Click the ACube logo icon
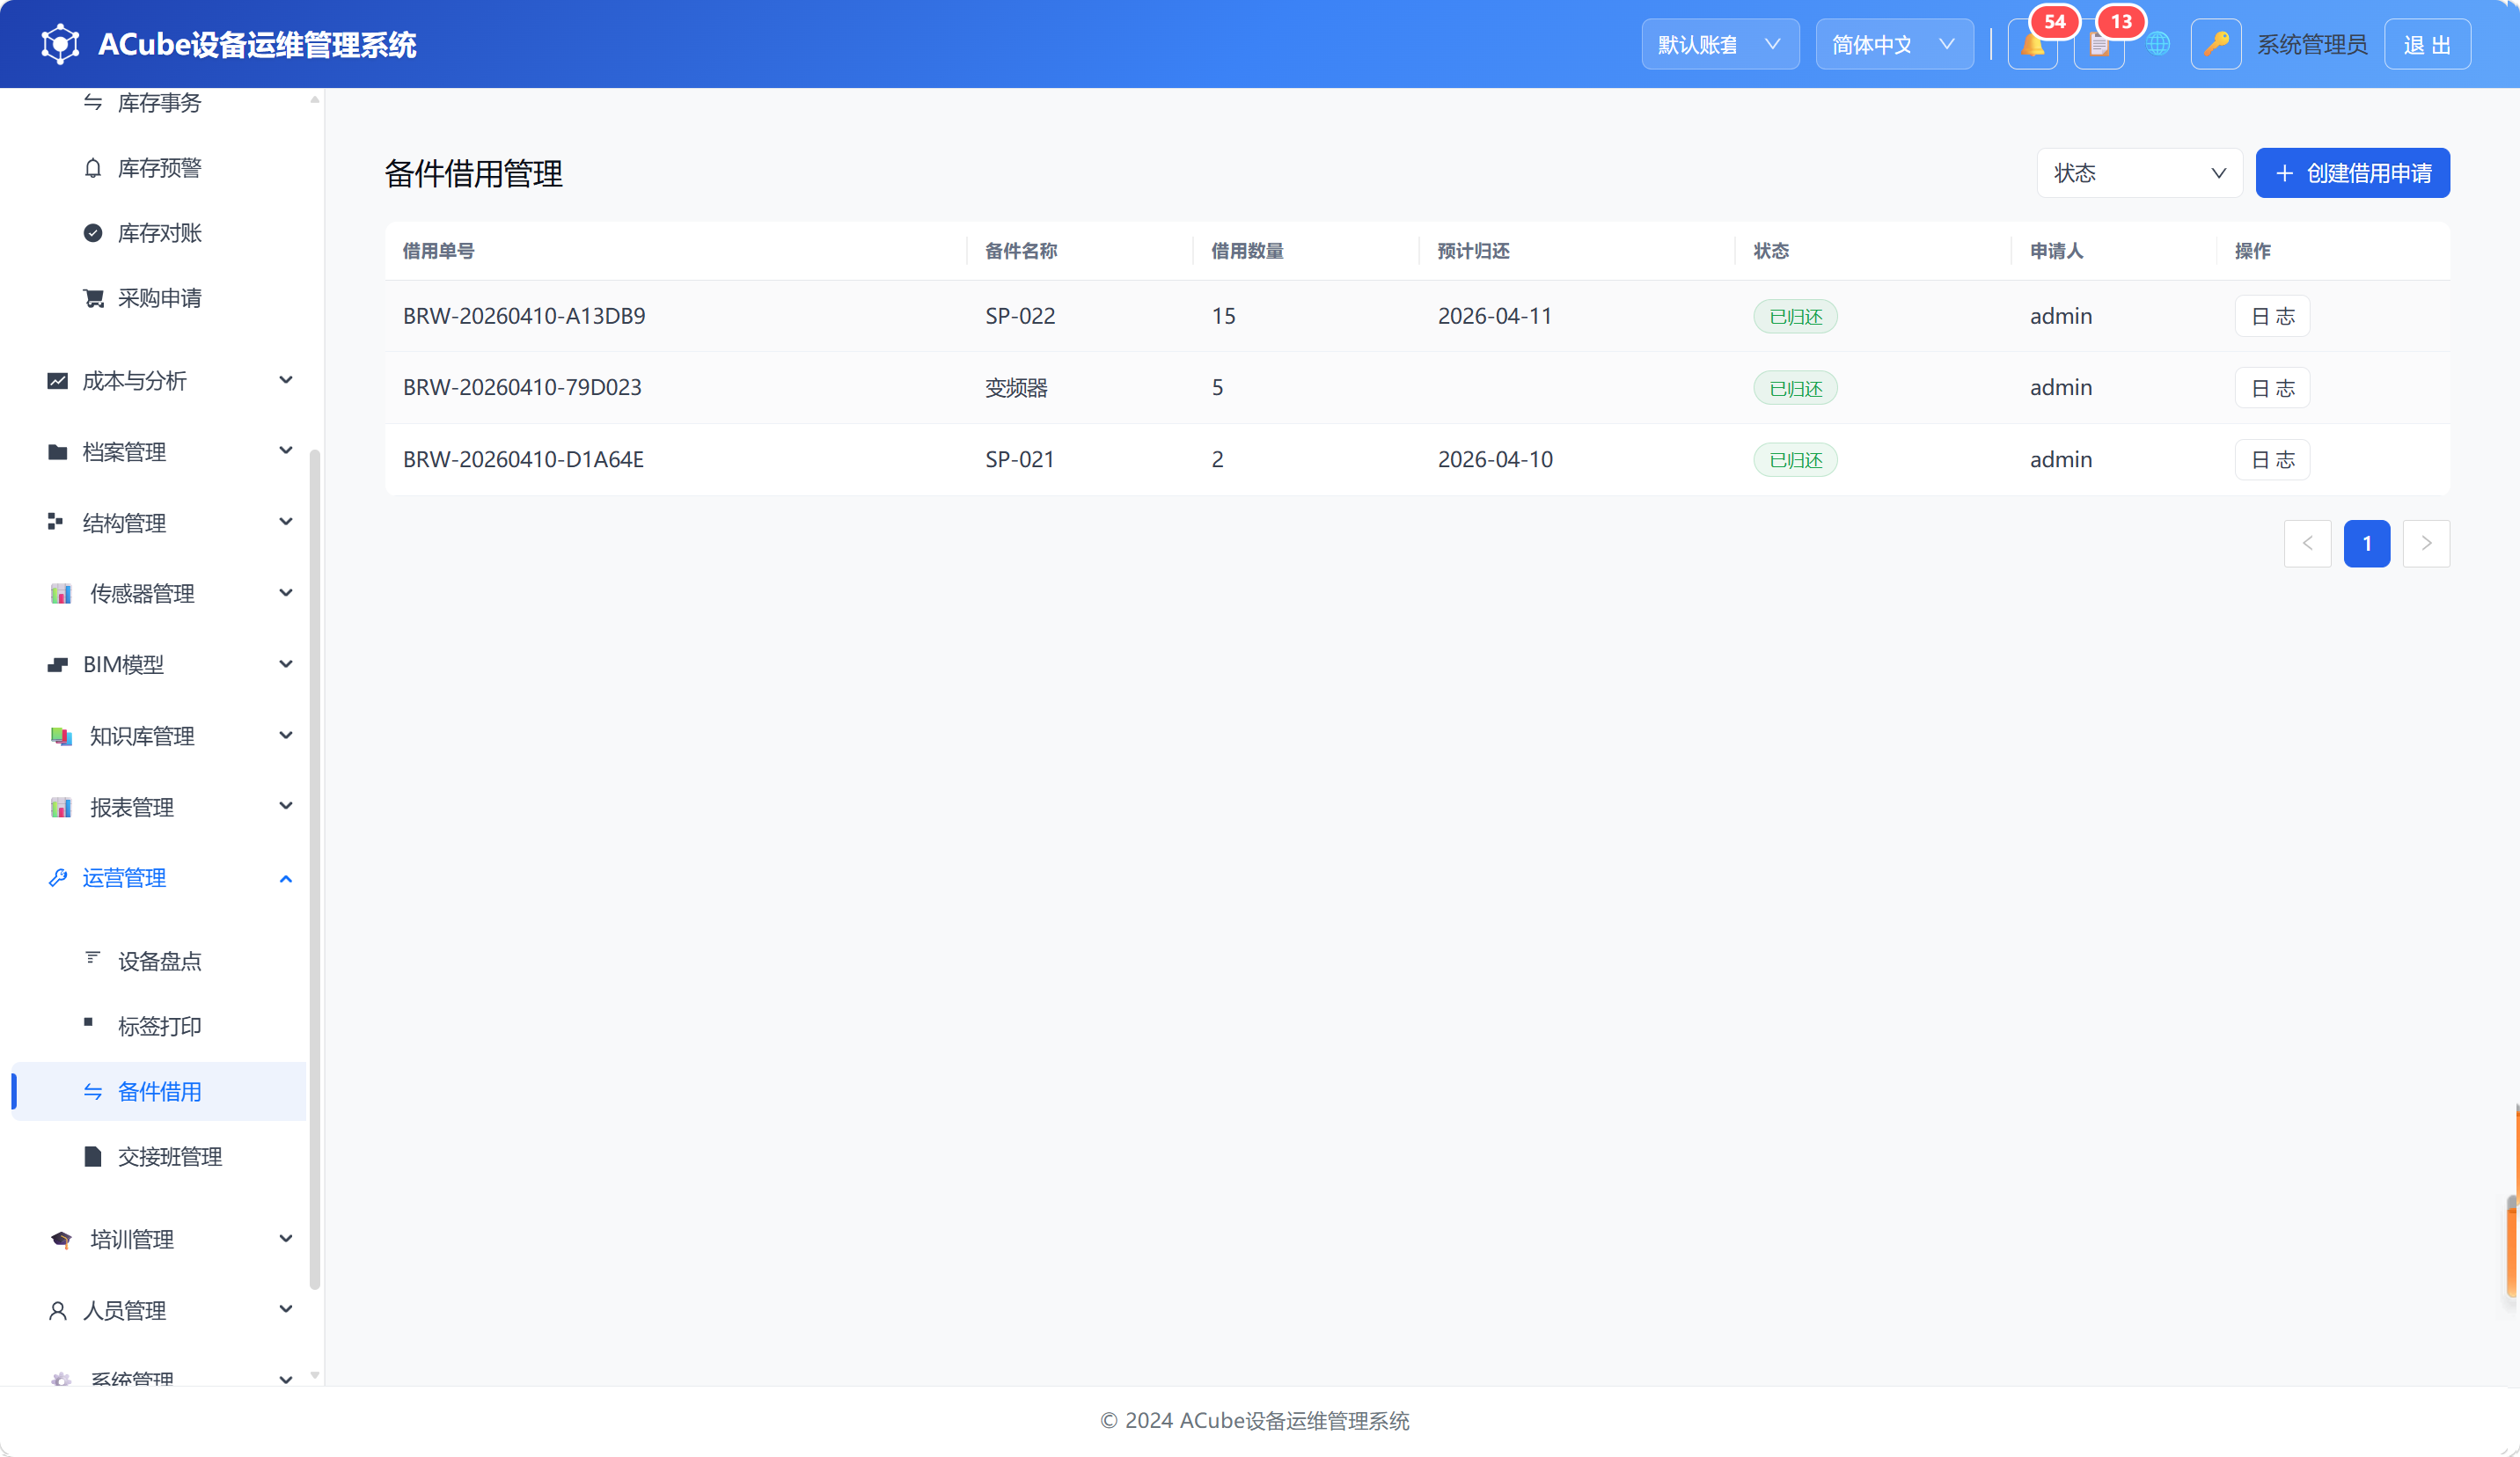Image resolution: width=2520 pixels, height=1457 pixels. 60,44
